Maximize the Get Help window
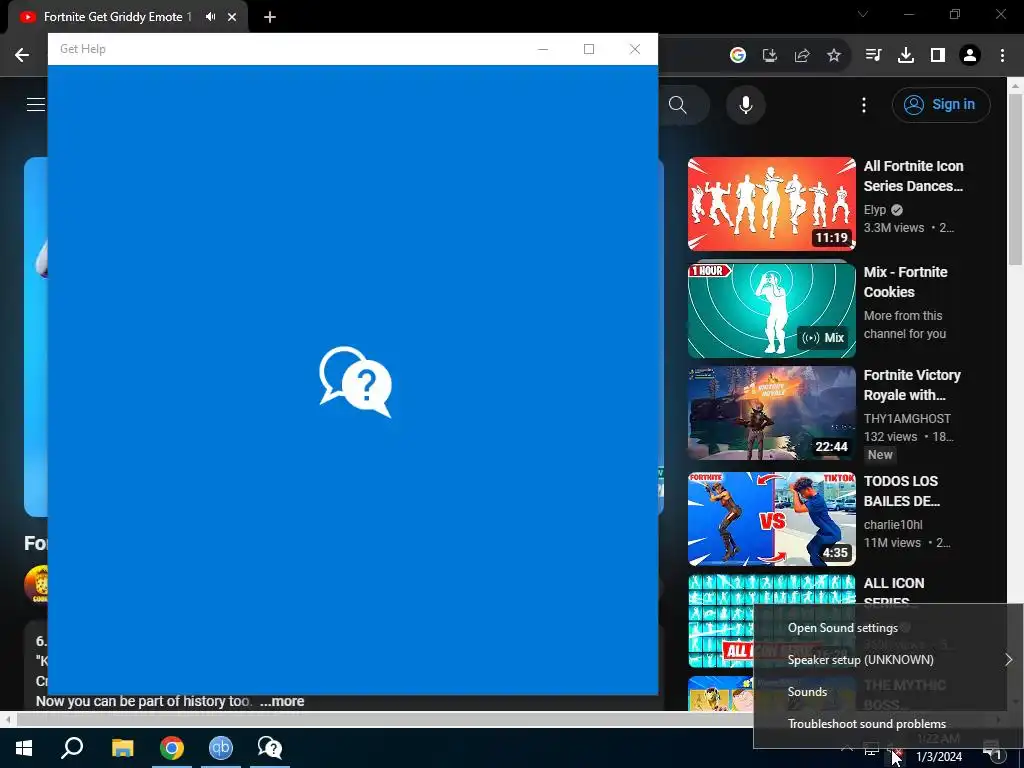 click(x=589, y=49)
